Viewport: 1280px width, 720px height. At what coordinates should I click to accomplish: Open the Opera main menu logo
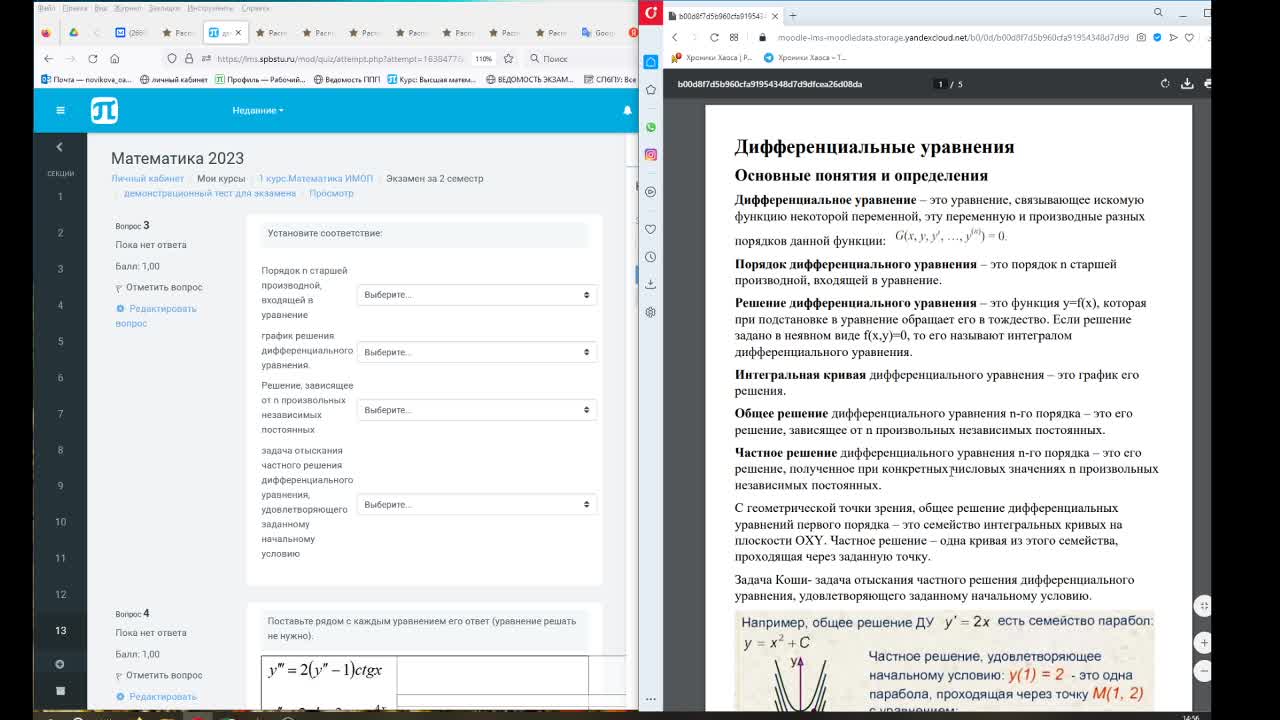651,12
